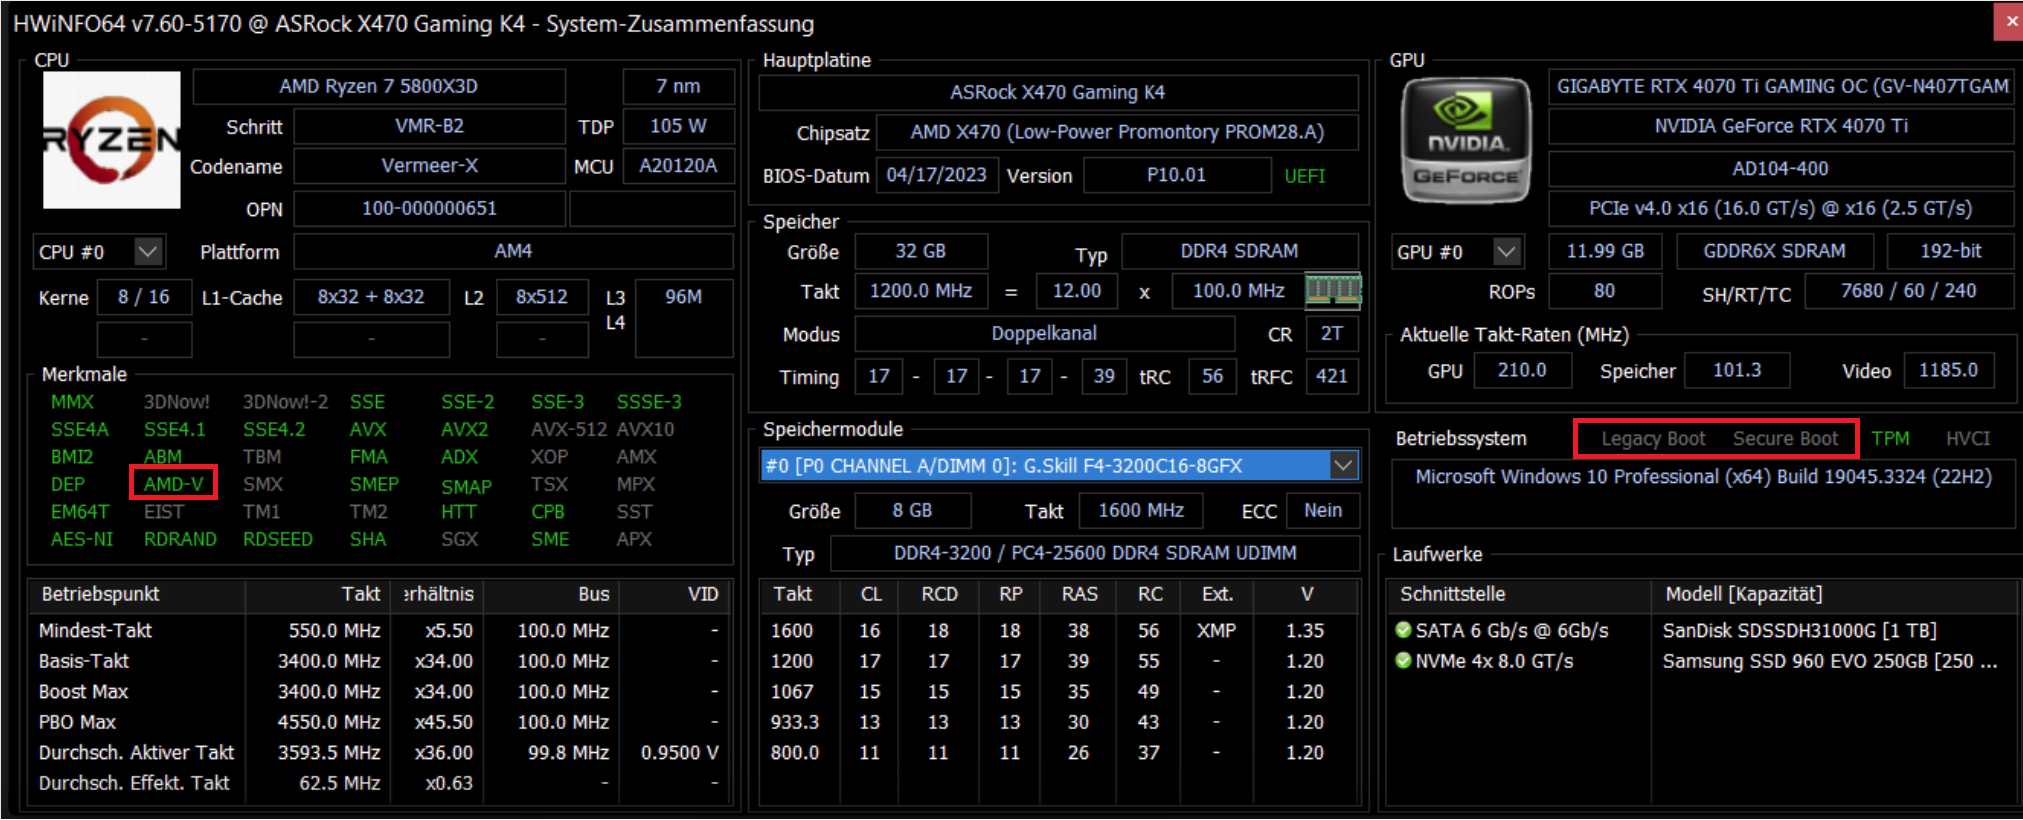Click the DDR4 SDRAM memory type field
This screenshot has height=820, width=2023.
(1239, 251)
